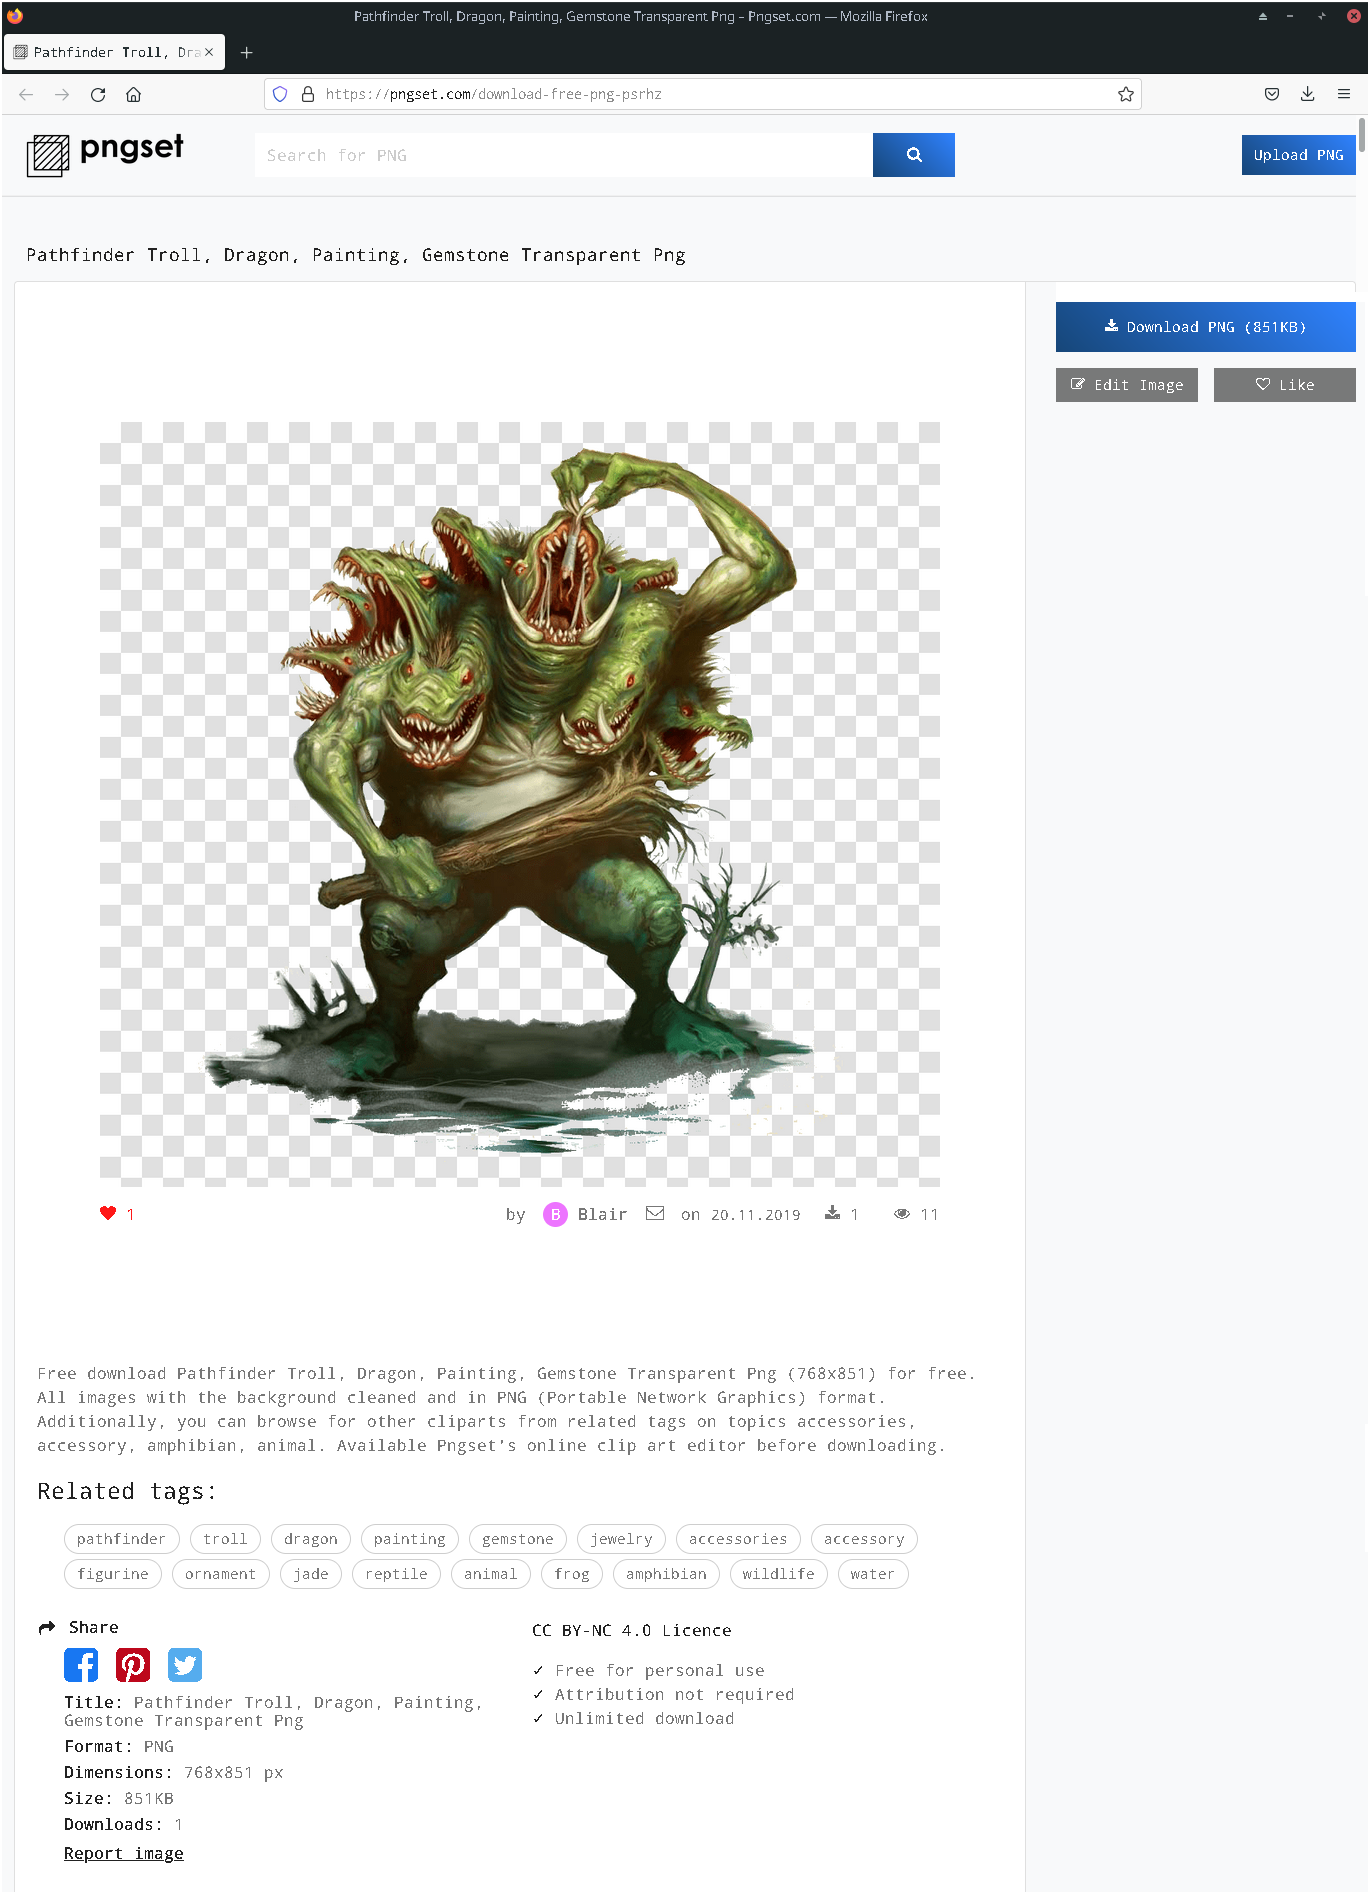Open the dragon tag
The width and height of the screenshot is (1368, 1892).
(311, 1539)
